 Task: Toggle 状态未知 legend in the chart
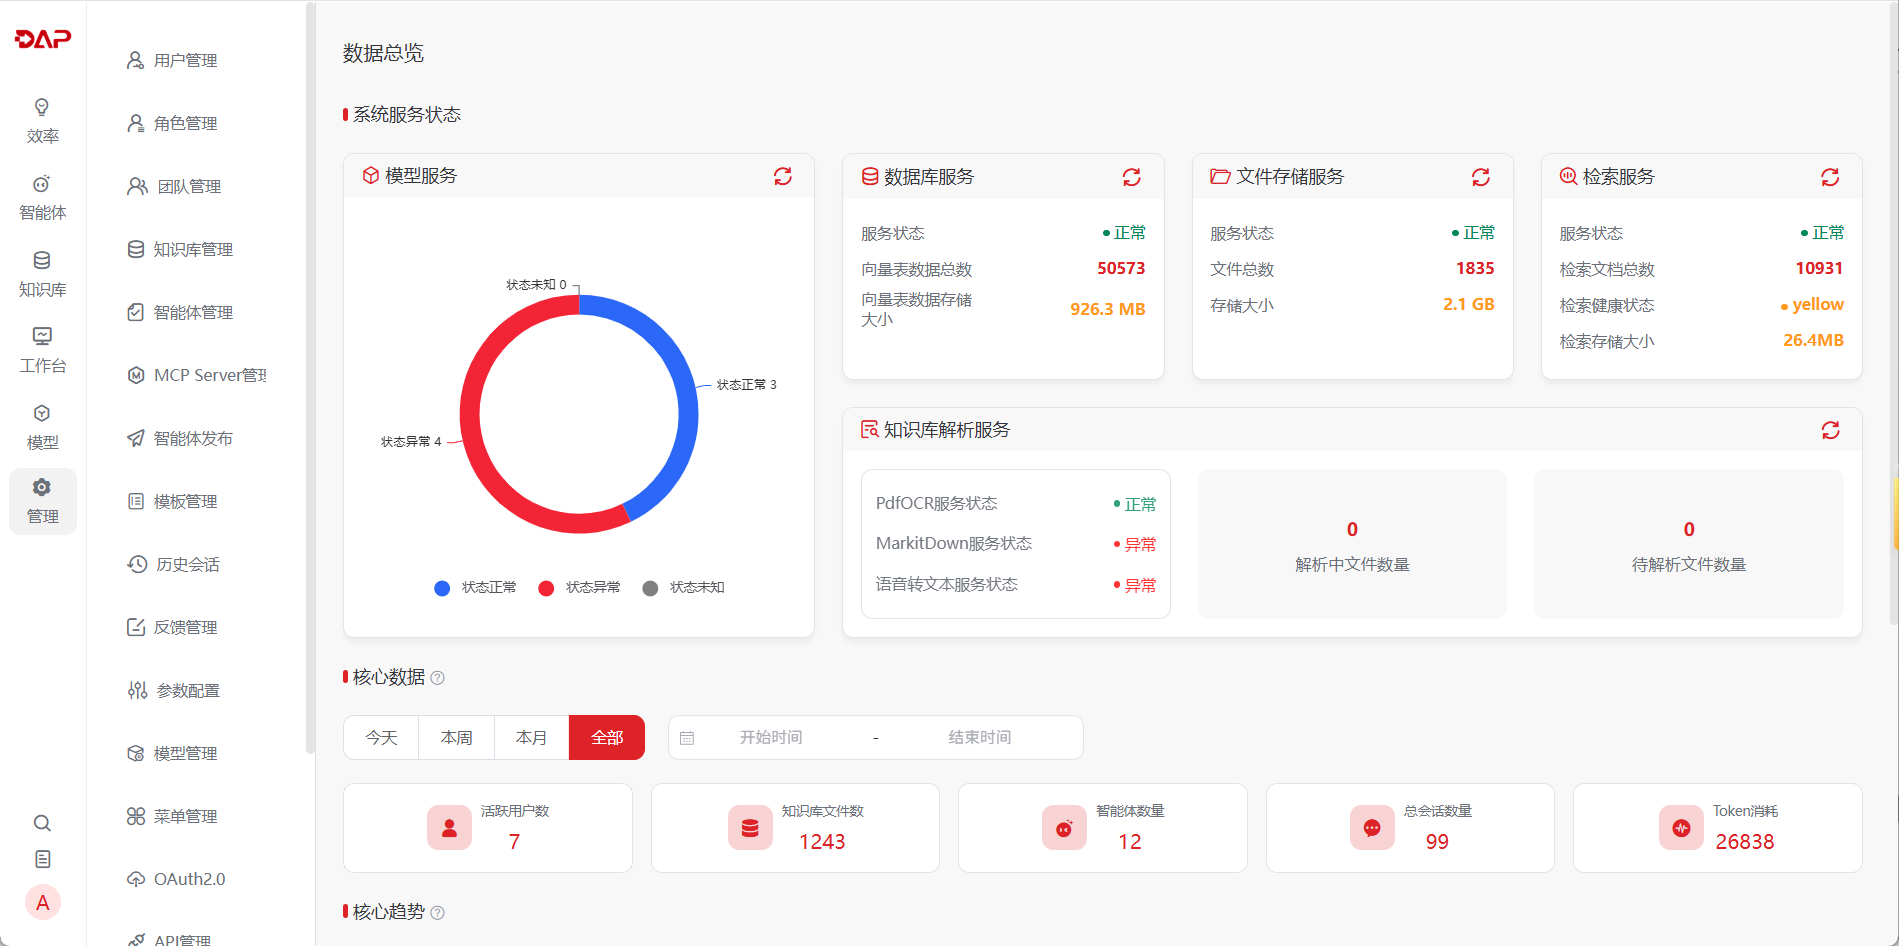(683, 588)
